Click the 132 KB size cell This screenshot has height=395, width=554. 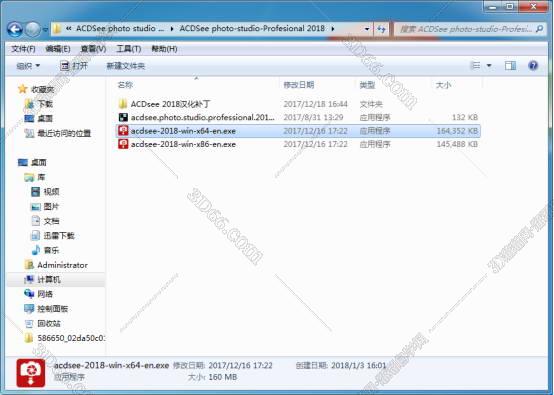coord(465,117)
